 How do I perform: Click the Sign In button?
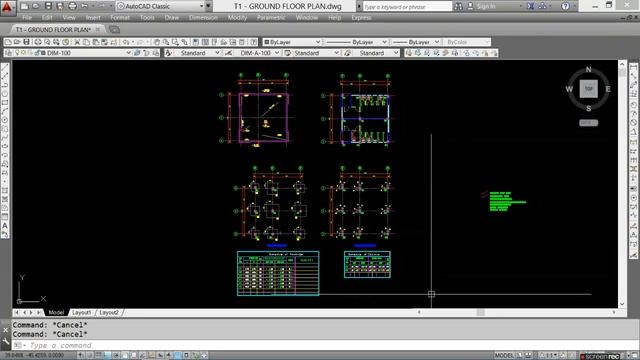(x=486, y=6)
